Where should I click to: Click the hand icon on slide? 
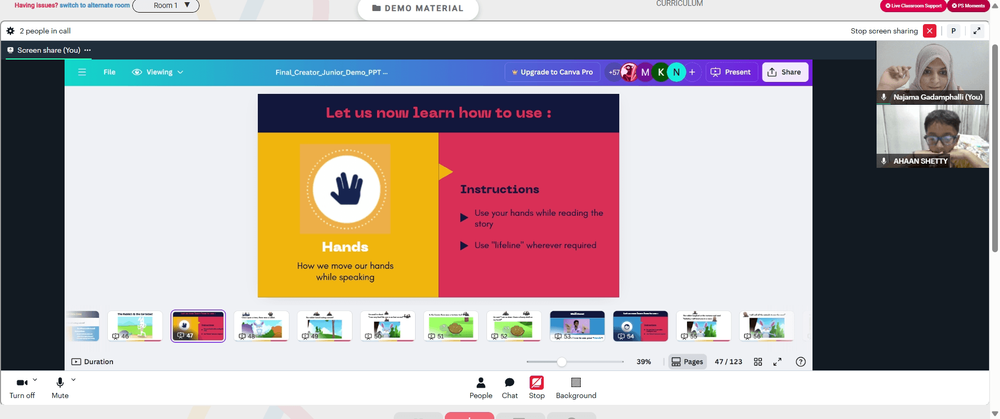346,189
